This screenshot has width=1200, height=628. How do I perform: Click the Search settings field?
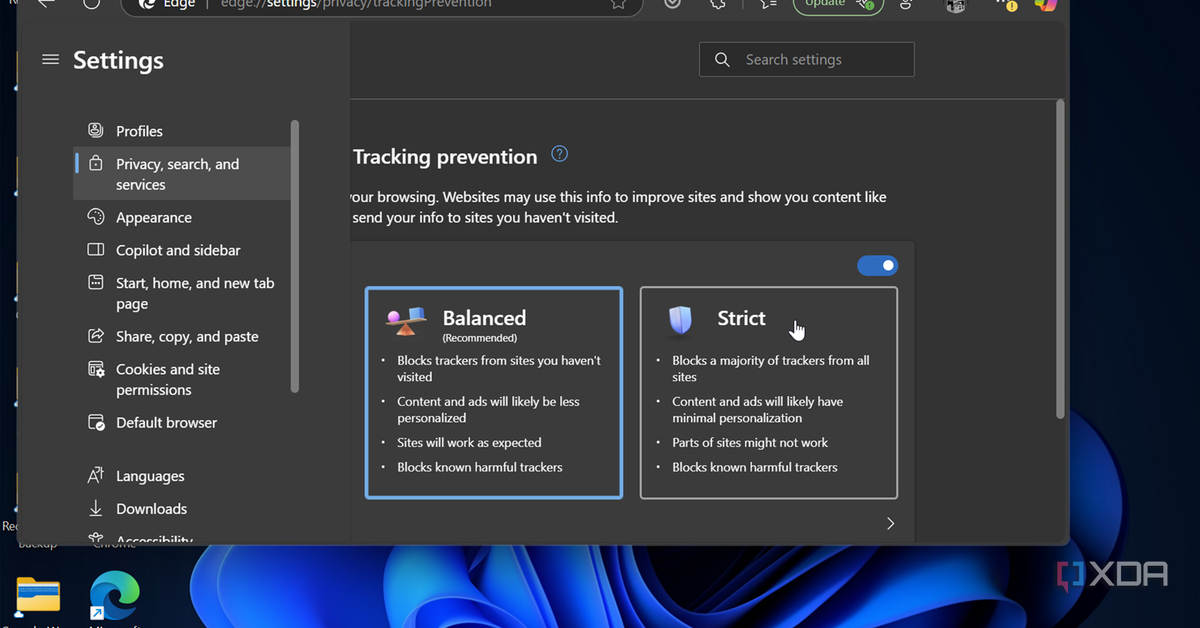(806, 60)
